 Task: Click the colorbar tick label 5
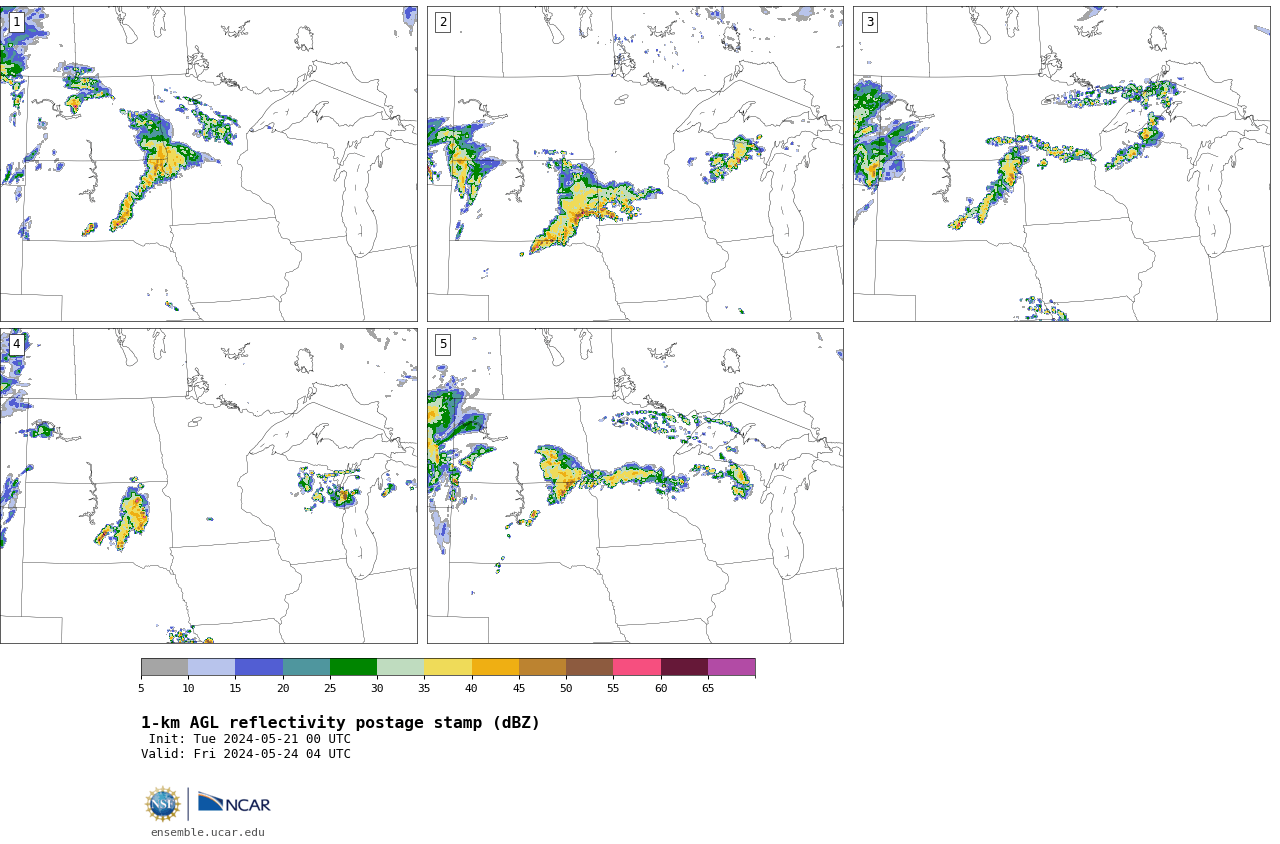[x=141, y=688]
